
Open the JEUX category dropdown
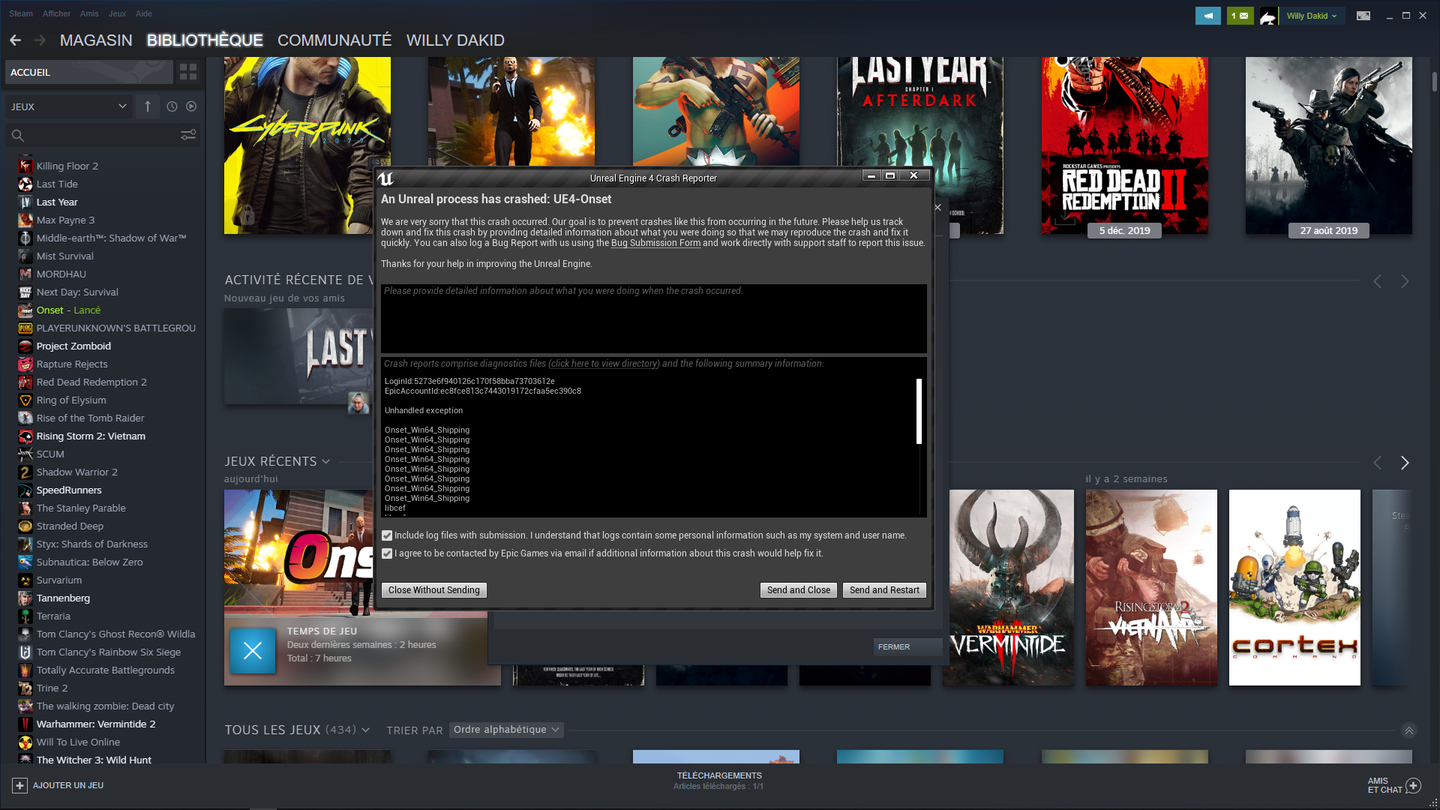coord(67,106)
